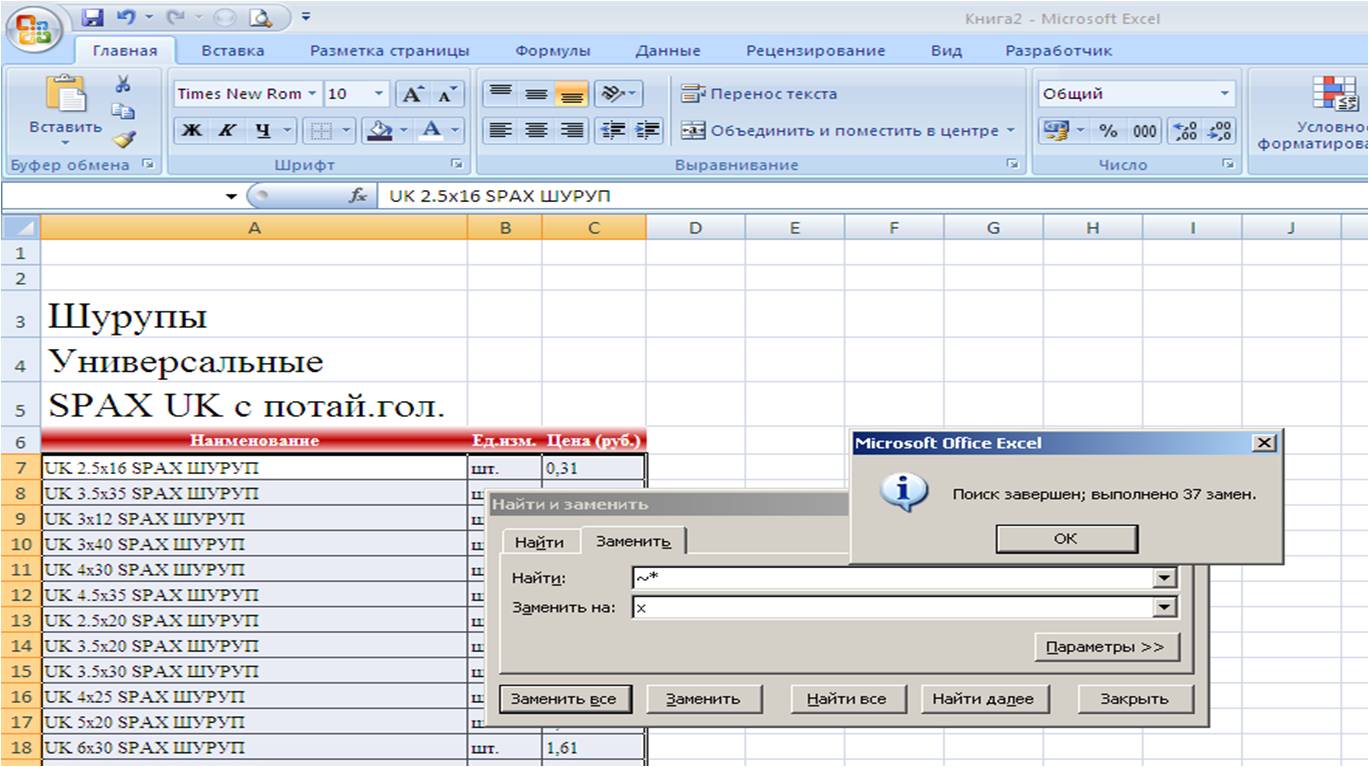Apply percent style number format
Viewport: 1369px width, 767px height.
(x=1109, y=131)
